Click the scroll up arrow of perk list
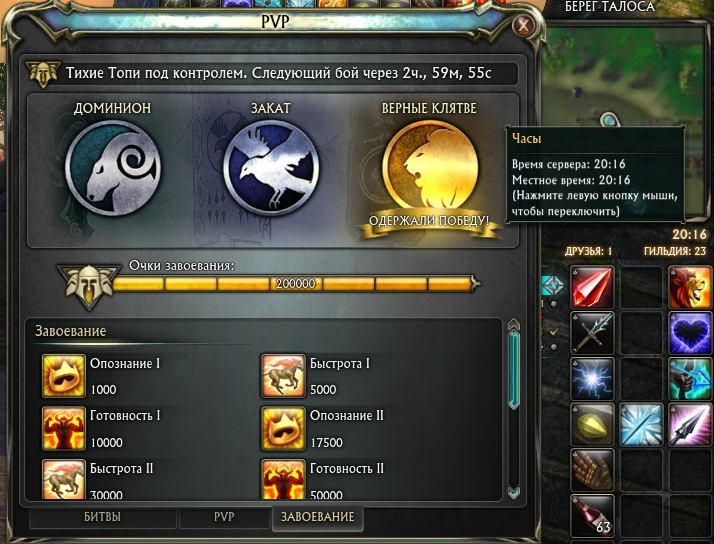This screenshot has width=714, height=544. point(514,324)
